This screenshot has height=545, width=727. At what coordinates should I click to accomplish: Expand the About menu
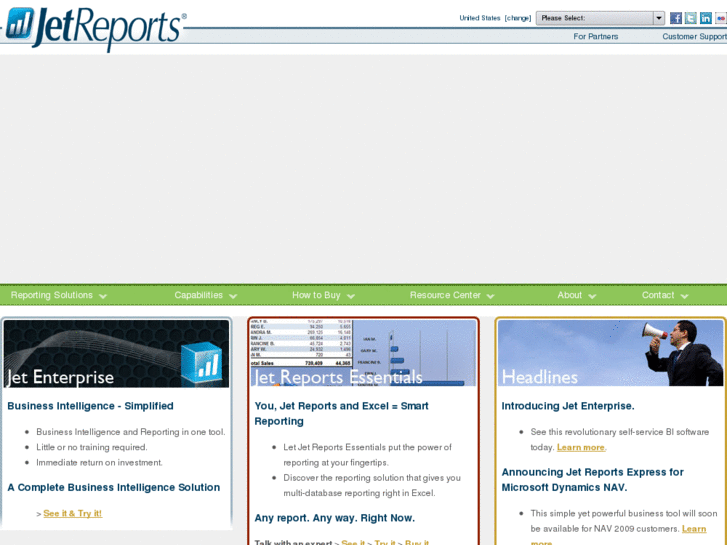tap(576, 295)
